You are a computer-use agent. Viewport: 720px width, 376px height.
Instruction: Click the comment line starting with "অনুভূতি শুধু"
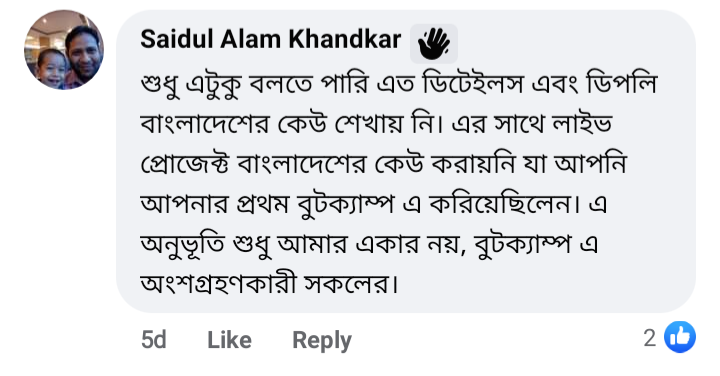coord(370,245)
